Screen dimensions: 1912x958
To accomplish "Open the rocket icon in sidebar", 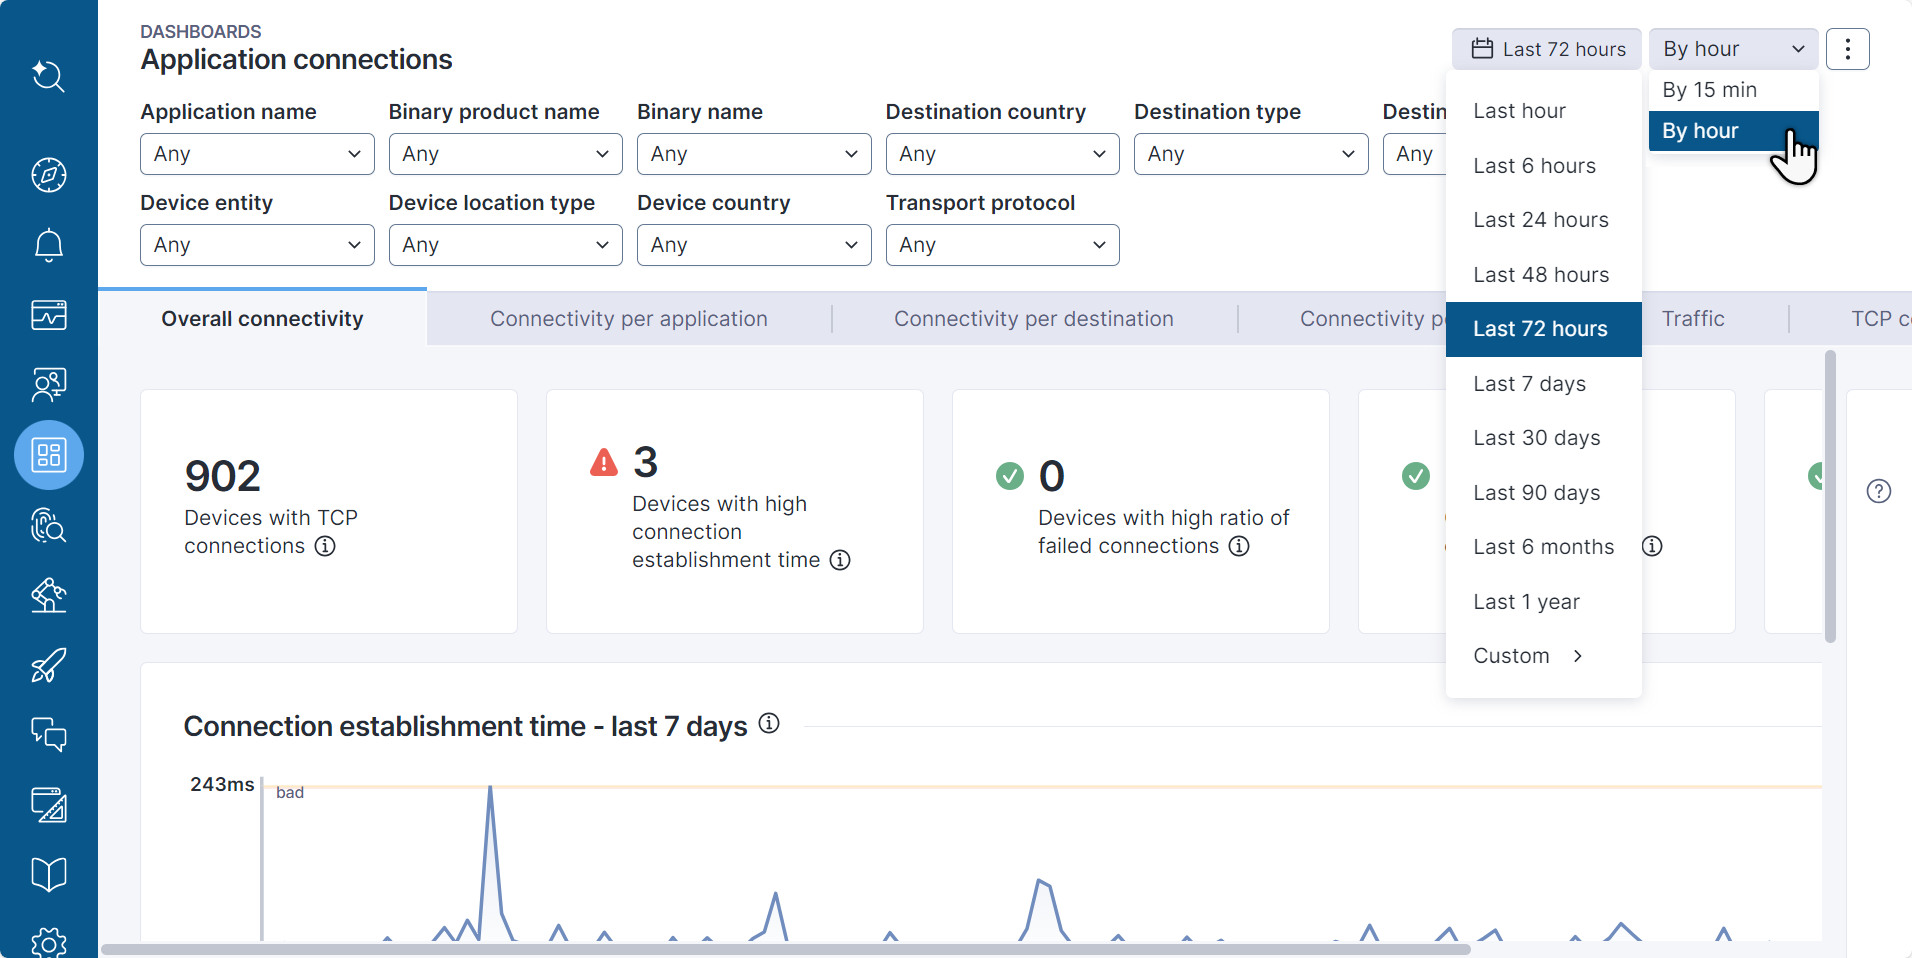I will click(48, 665).
